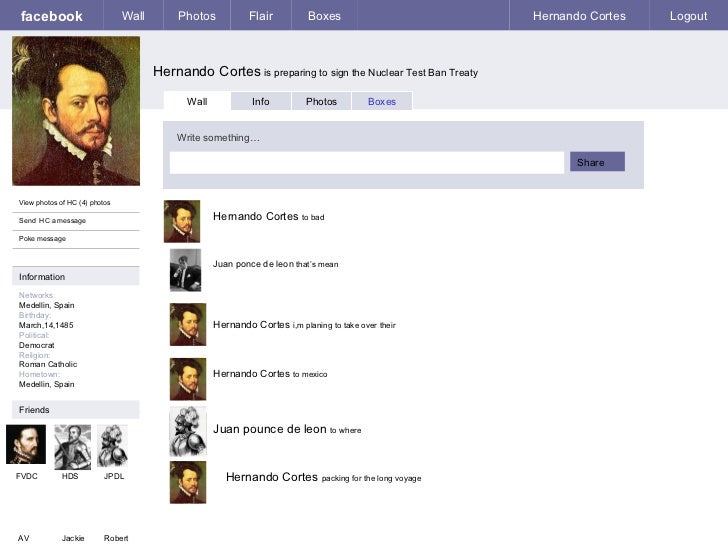
Task: Click the Jackie friend name
Action: tap(73, 538)
